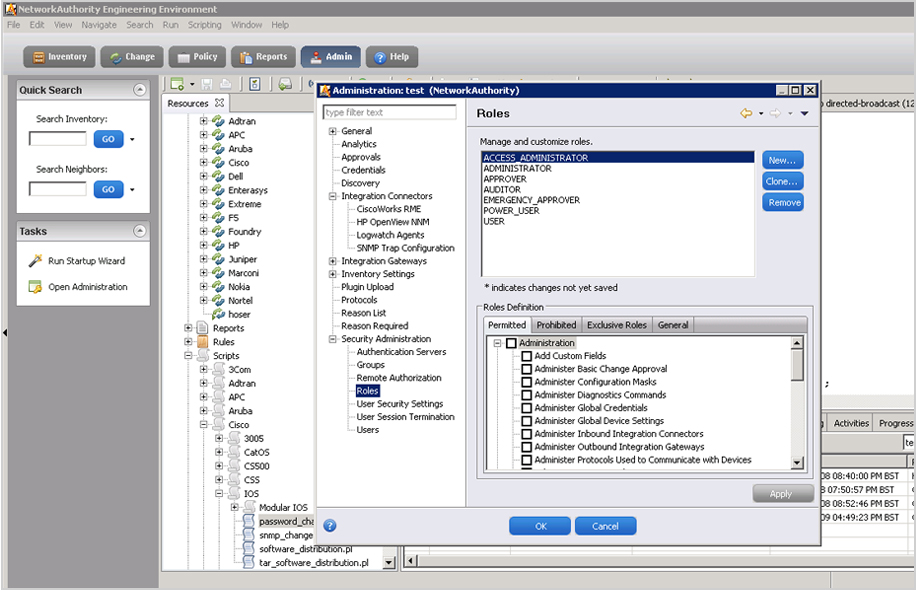
Task: Click the type filter text field
Action: 390,112
